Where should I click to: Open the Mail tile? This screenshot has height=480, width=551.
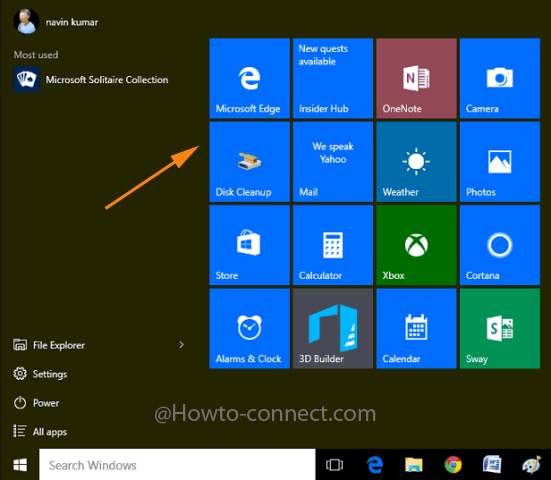click(x=333, y=162)
